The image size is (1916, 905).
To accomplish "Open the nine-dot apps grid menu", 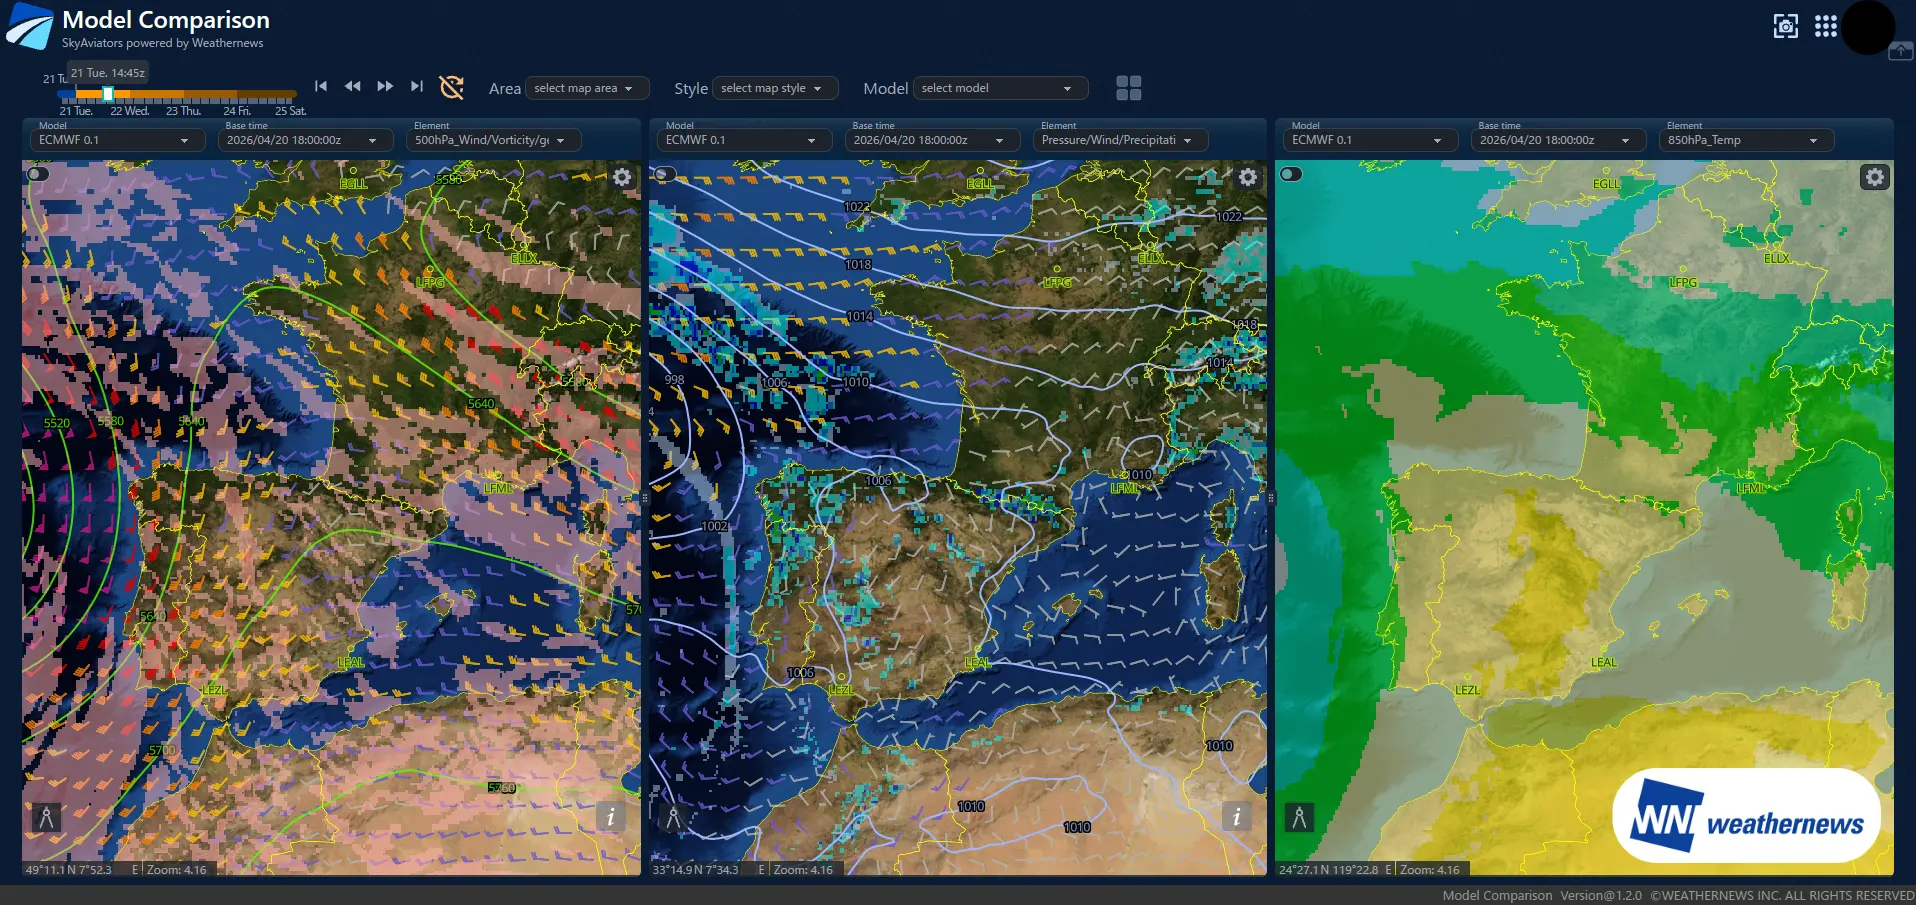I will coord(1825,26).
